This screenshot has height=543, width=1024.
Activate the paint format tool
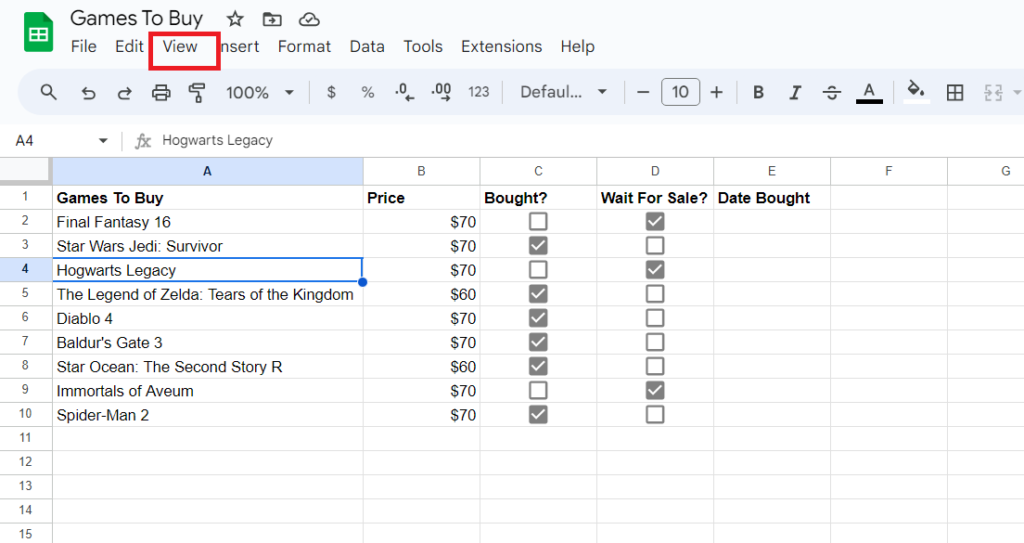coord(197,93)
